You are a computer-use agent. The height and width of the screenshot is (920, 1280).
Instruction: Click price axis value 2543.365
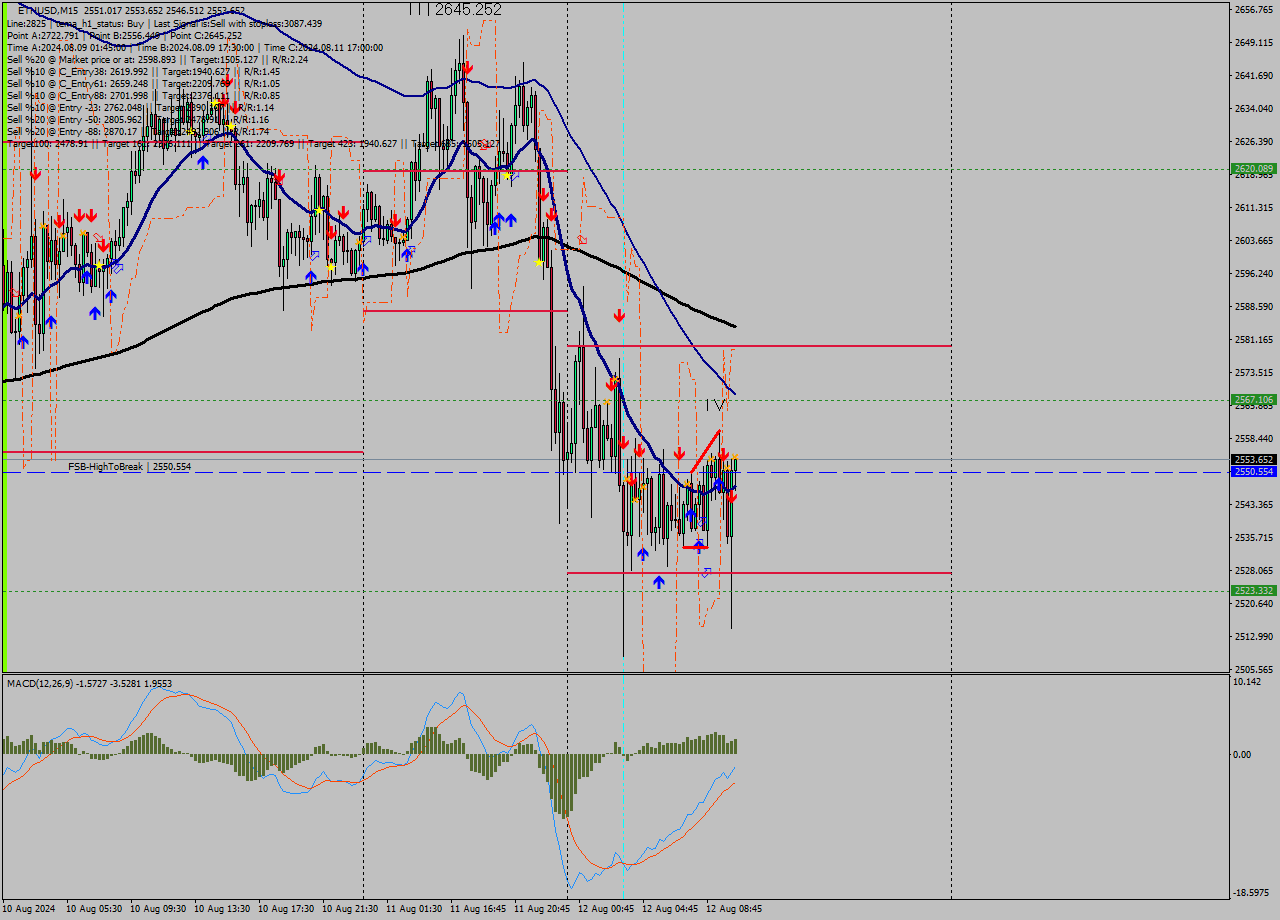point(1254,504)
